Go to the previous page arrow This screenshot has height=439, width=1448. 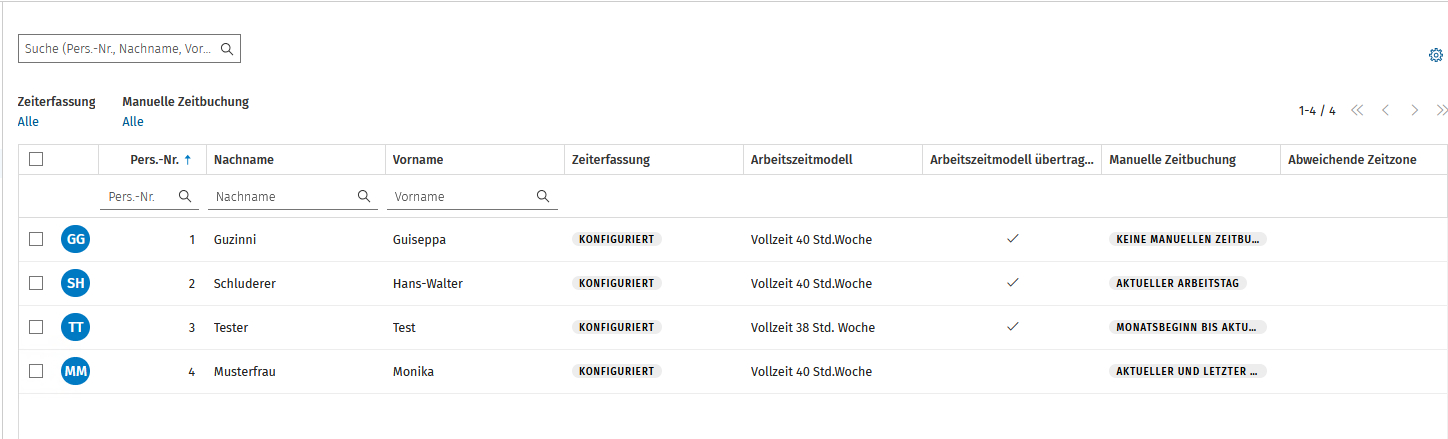tap(1385, 110)
